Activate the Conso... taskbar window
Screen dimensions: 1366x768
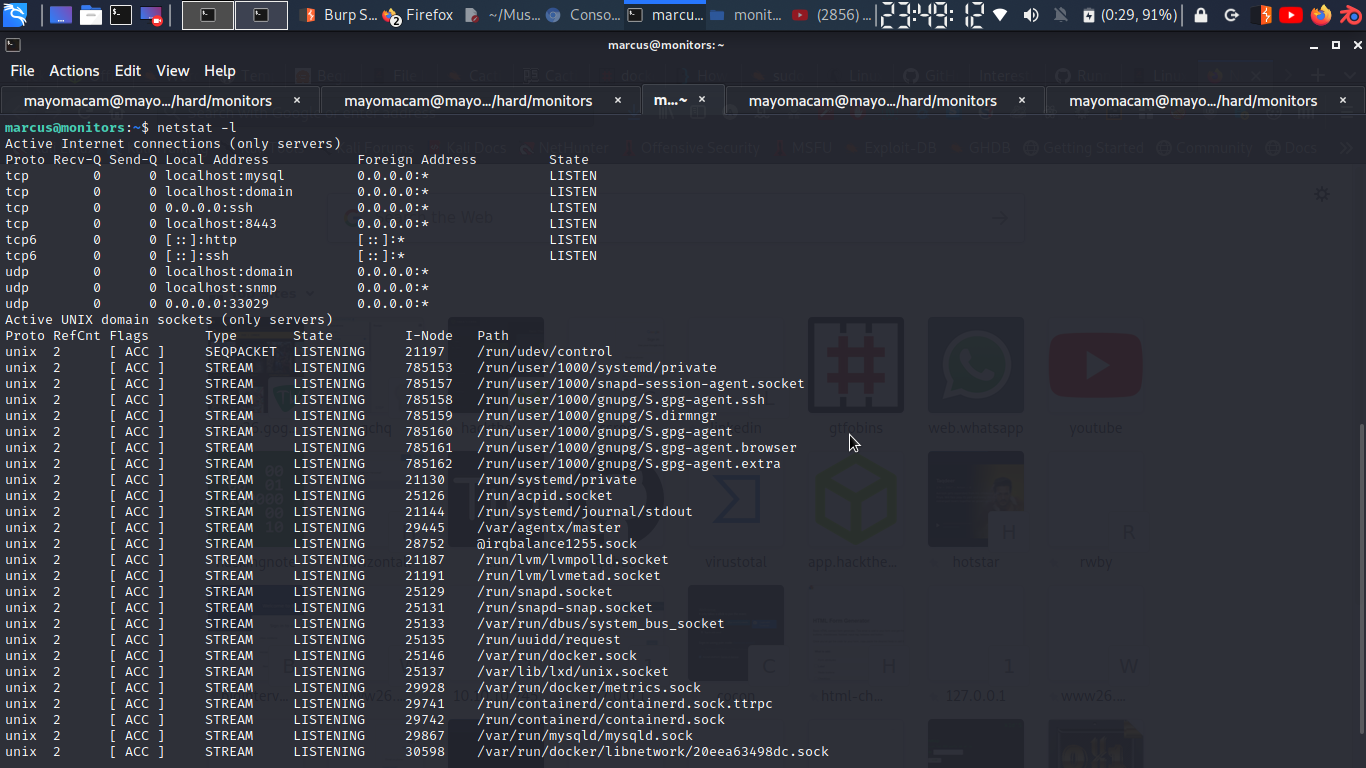tap(583, 15)
